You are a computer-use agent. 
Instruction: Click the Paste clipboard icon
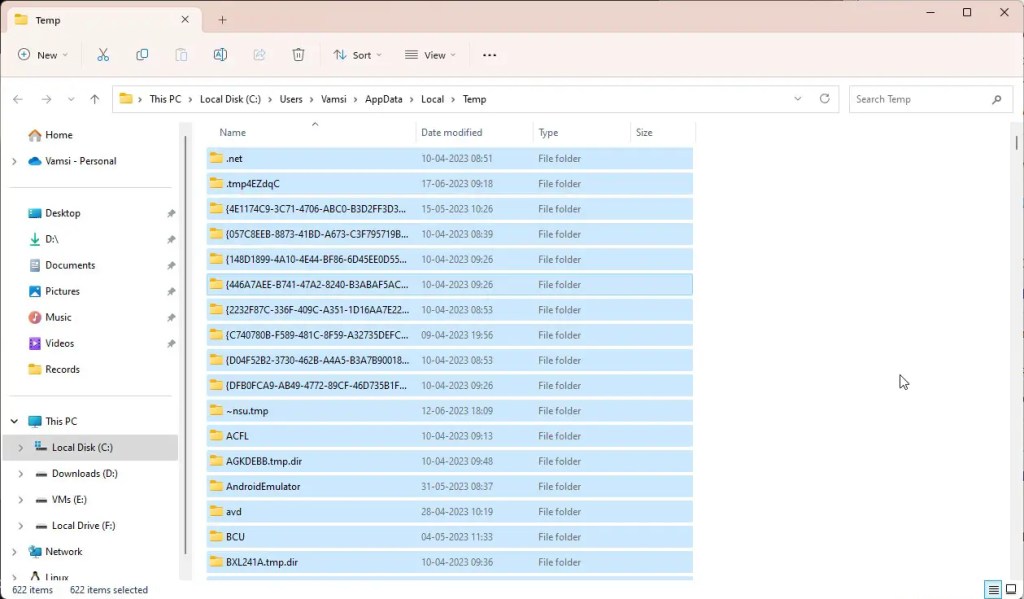181,55
